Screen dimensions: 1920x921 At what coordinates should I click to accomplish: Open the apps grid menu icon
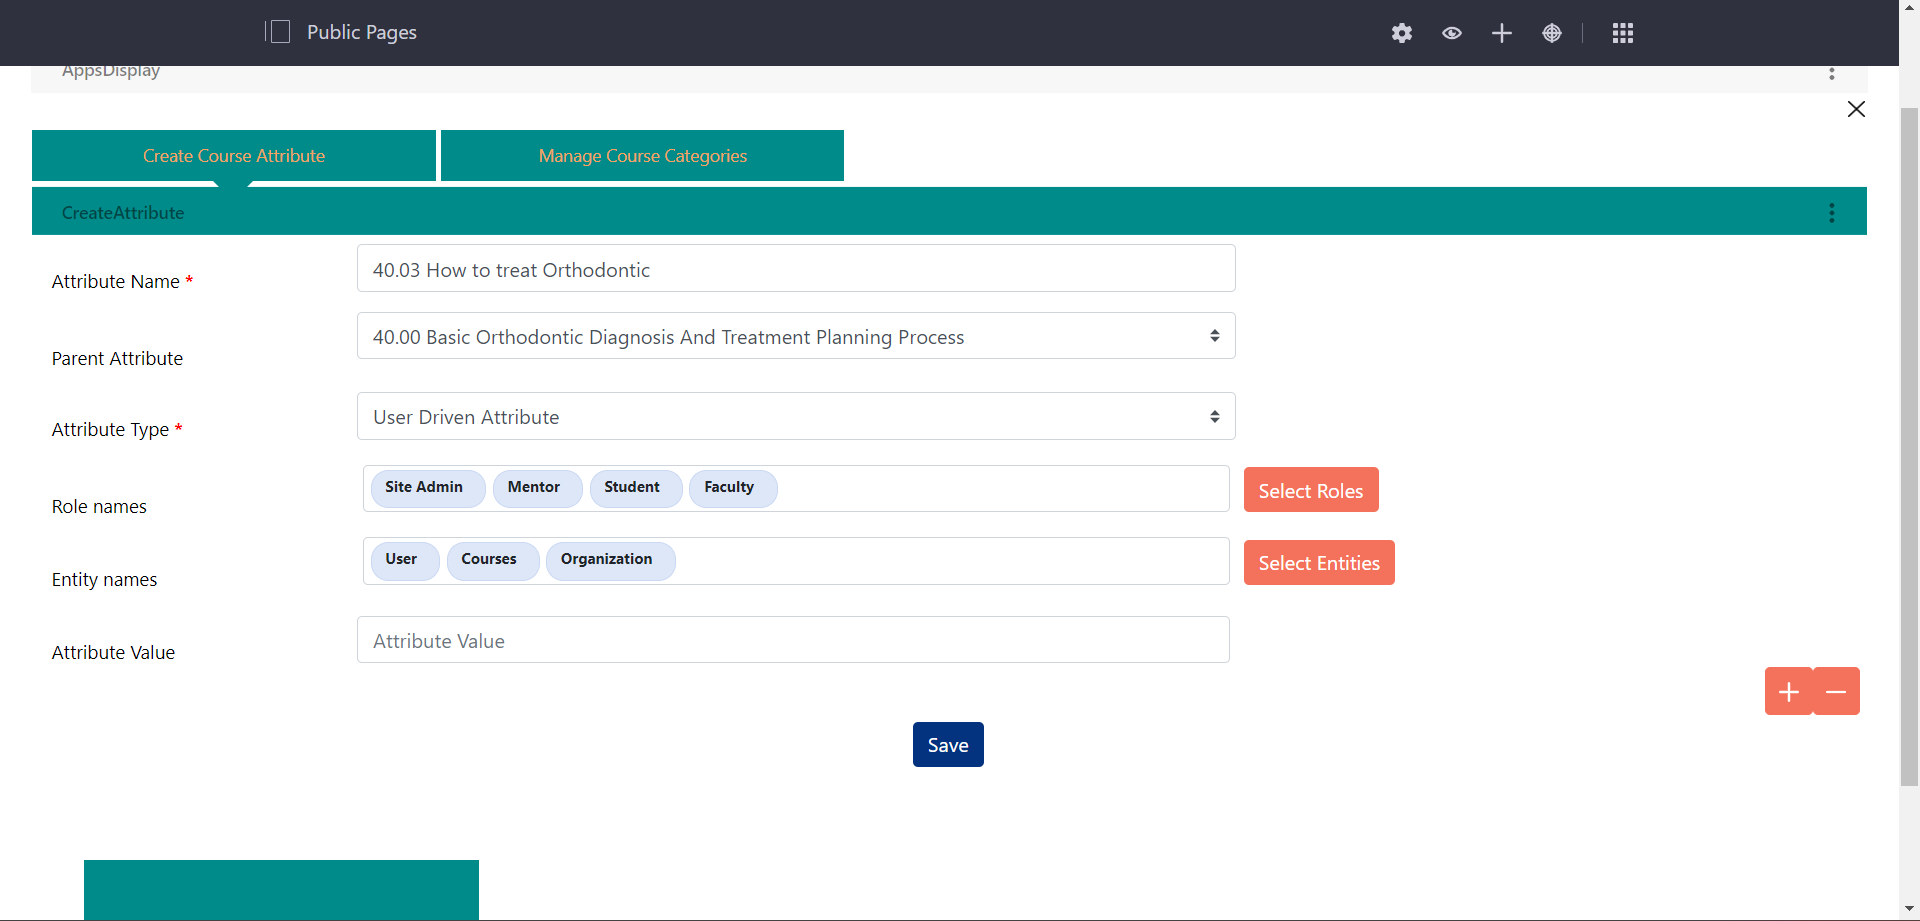[x=1623, y=33]
